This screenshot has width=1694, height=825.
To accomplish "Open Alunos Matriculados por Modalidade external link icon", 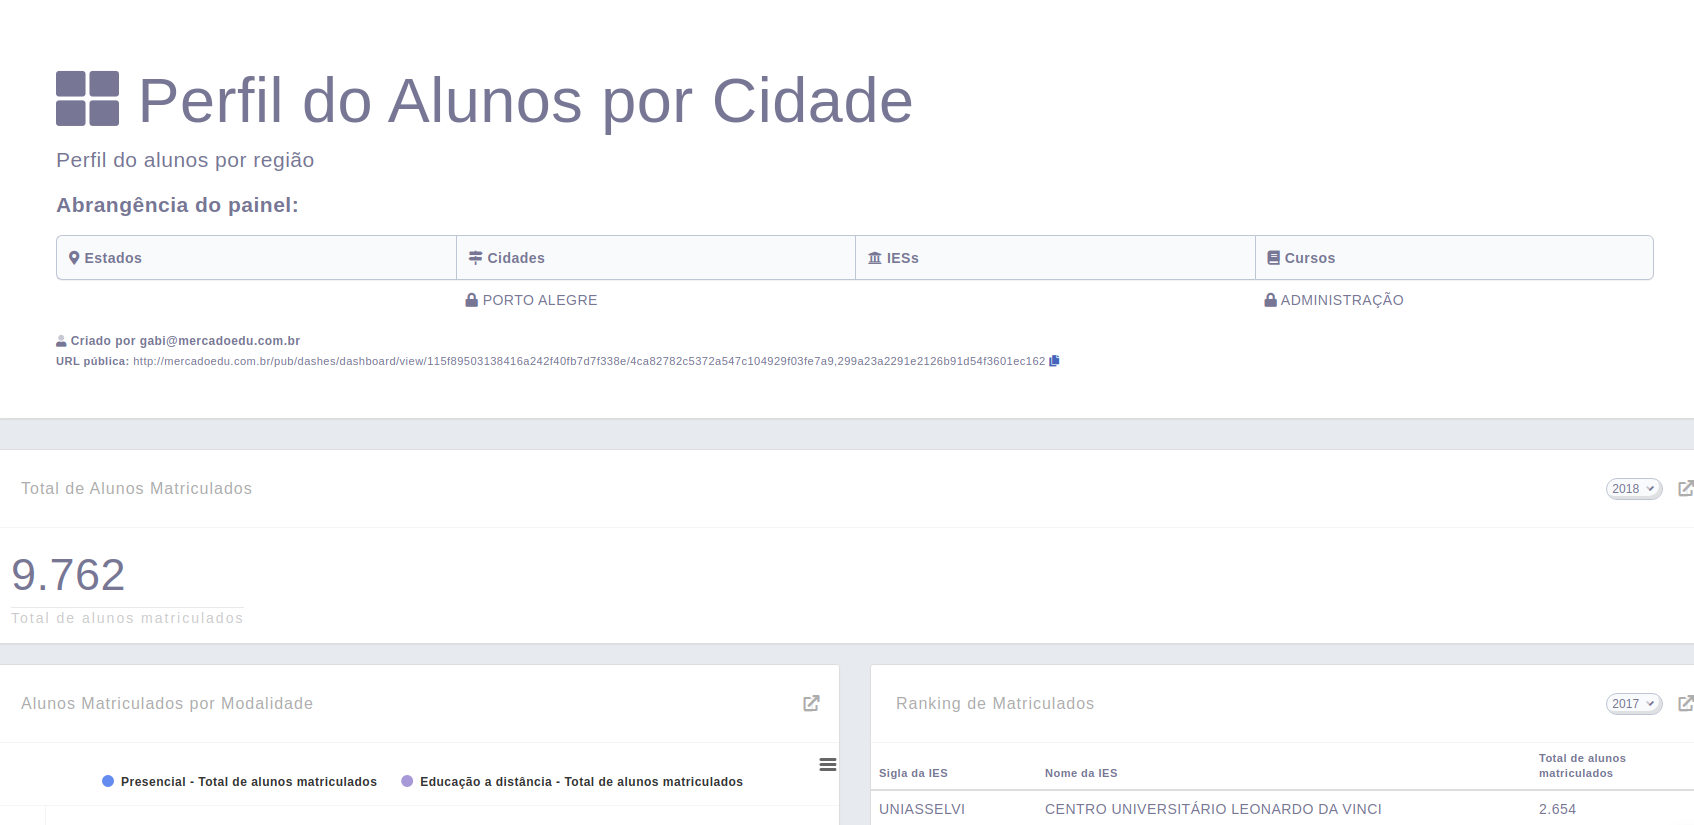I will [x=811, y=703].
